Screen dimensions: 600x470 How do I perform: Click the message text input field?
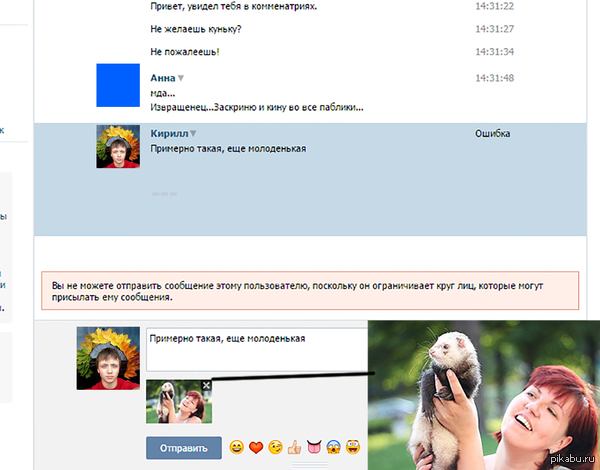[x=255, y=350]
